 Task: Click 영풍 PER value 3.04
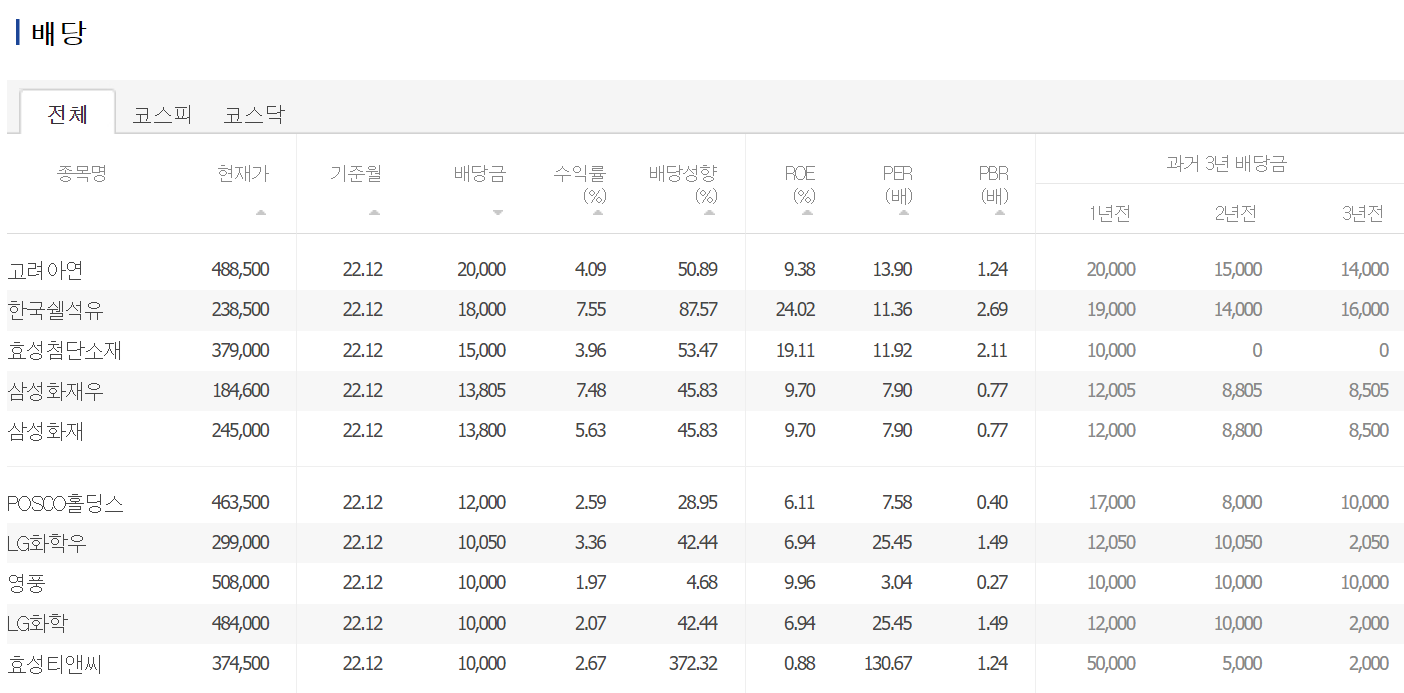[897, 583]
